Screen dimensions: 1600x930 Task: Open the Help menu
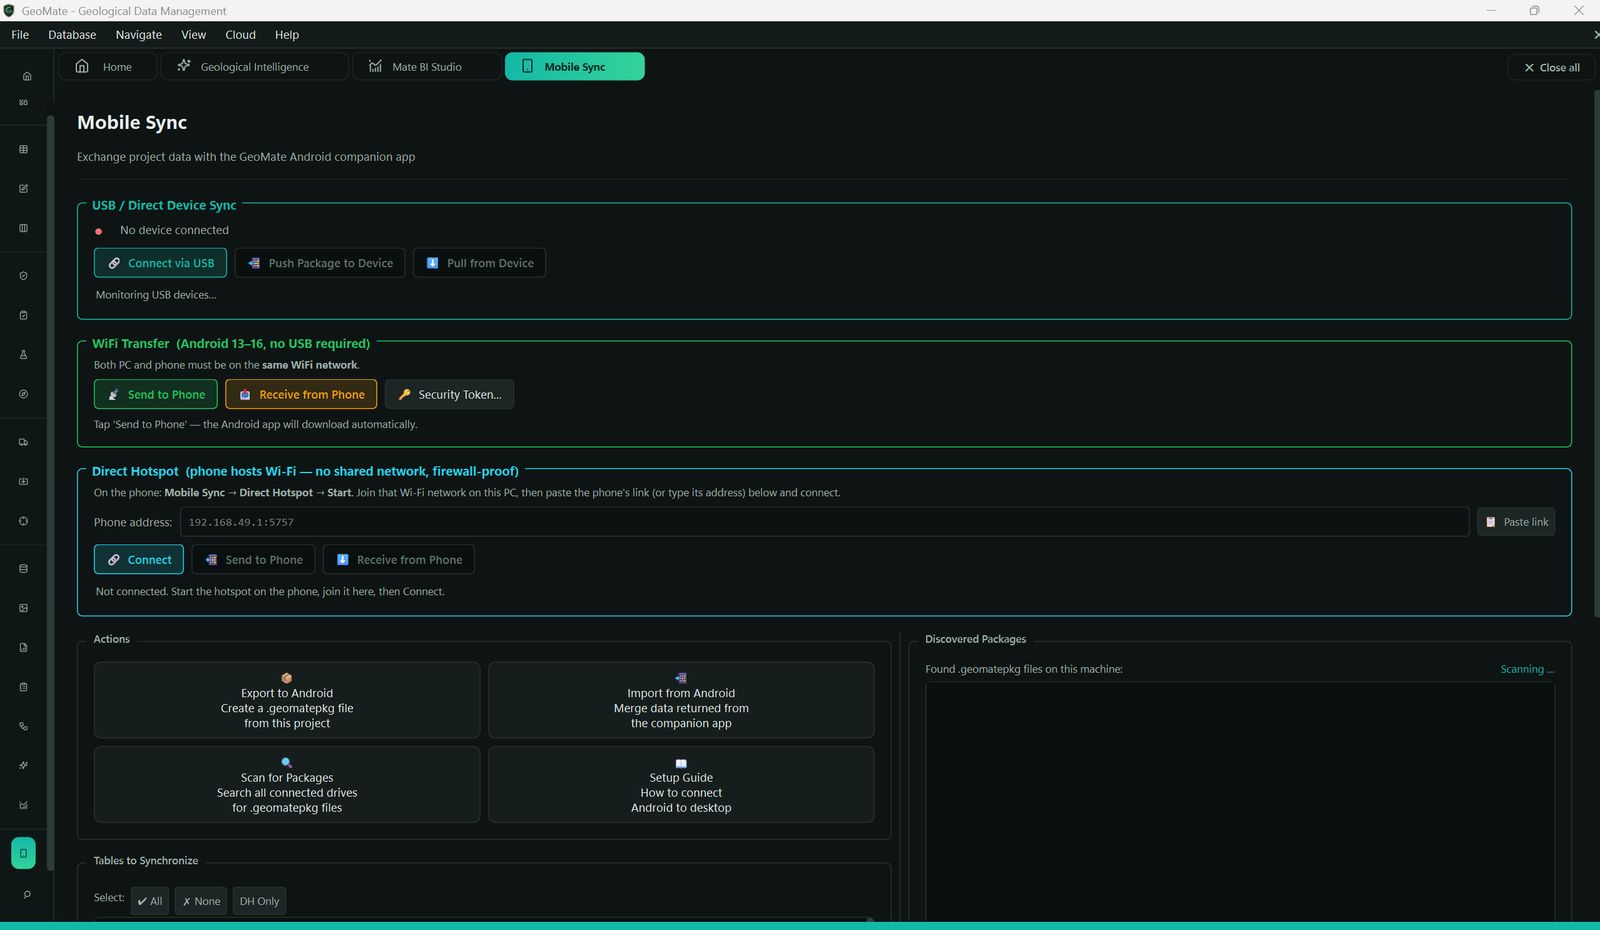(x=287, y=35)
